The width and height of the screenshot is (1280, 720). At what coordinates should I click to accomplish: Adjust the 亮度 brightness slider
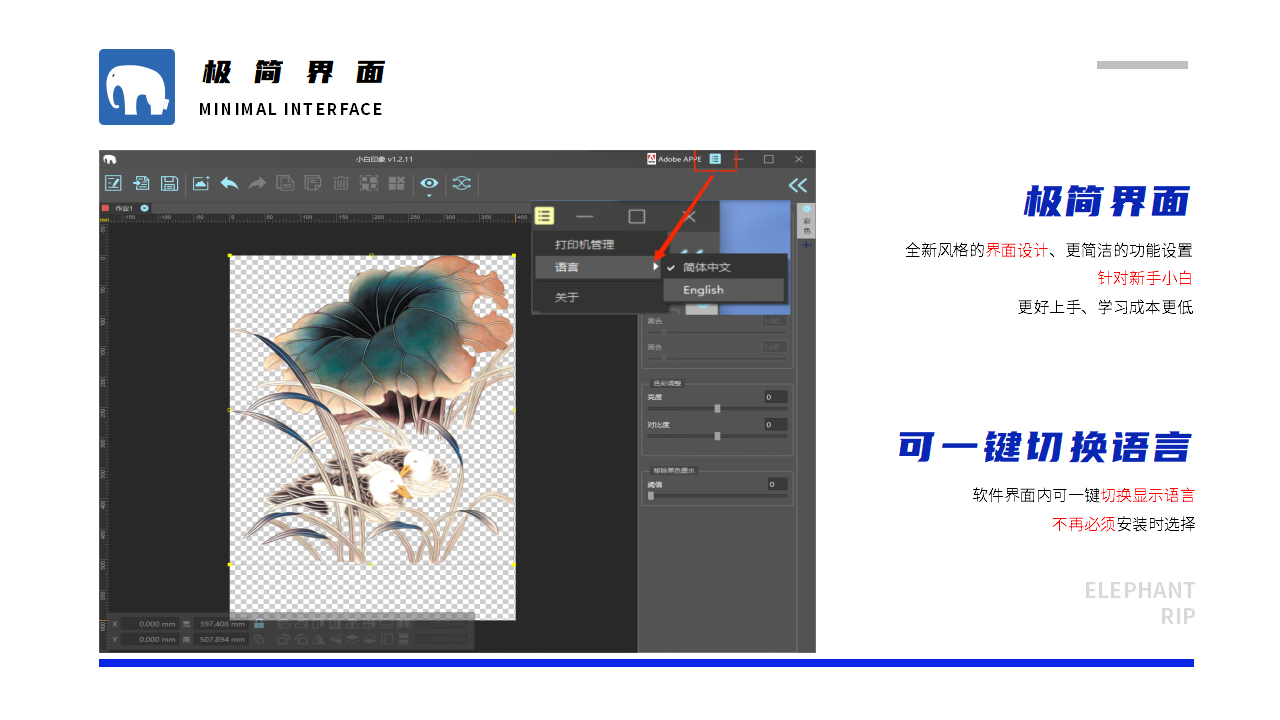(x=717, y=408)
